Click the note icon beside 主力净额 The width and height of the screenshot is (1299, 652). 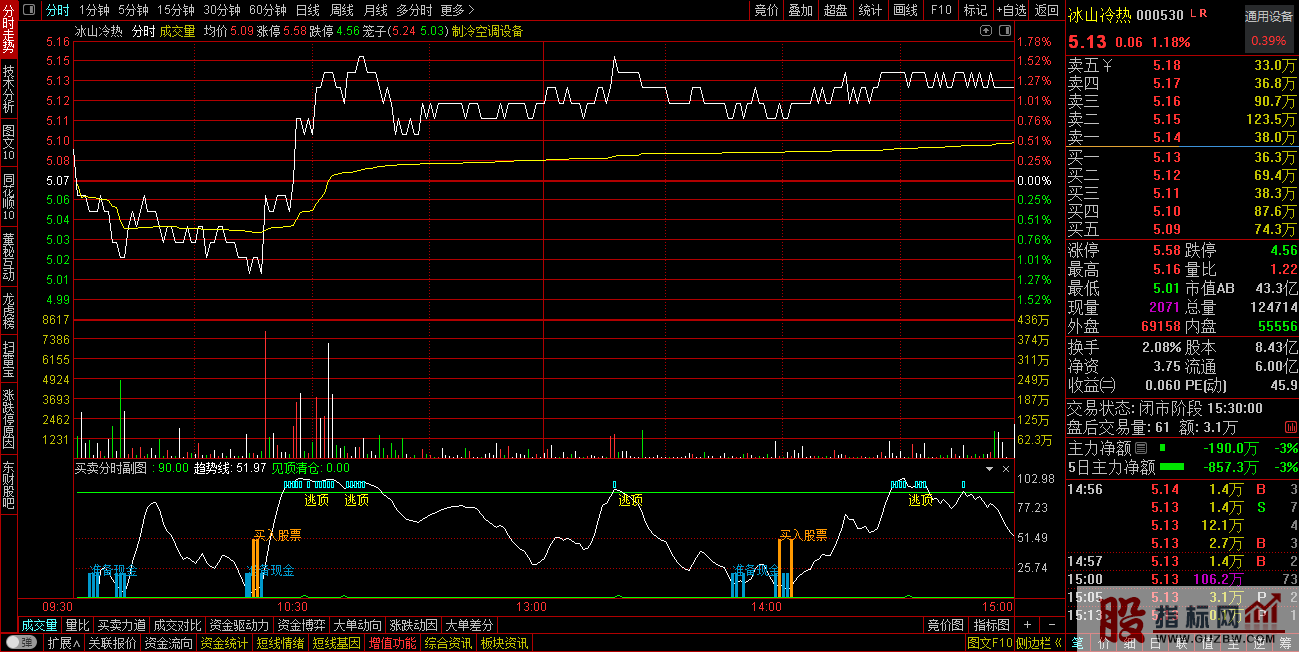[x=1141, y=449]
